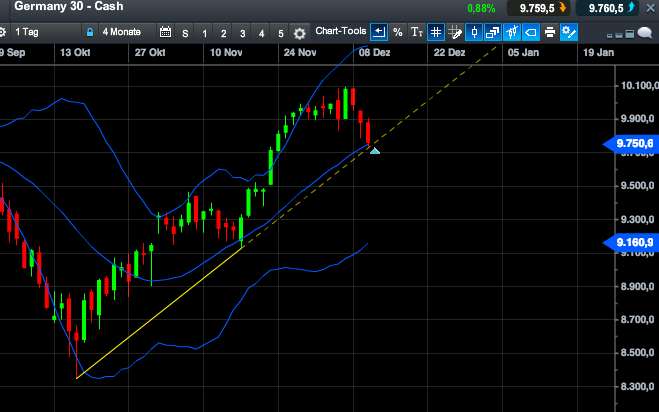Screen dimensions: 659x412
Task: Select the Text annotation tool
Action: coord(416,32)
